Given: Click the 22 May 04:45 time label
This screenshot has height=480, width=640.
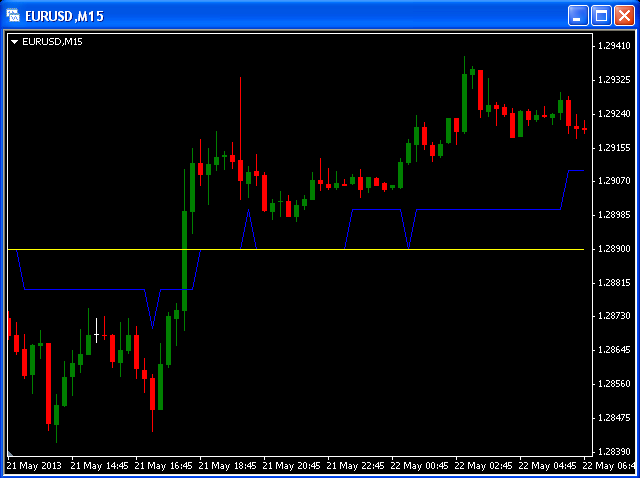Looking at the screenshot, I should pos(548,466).
